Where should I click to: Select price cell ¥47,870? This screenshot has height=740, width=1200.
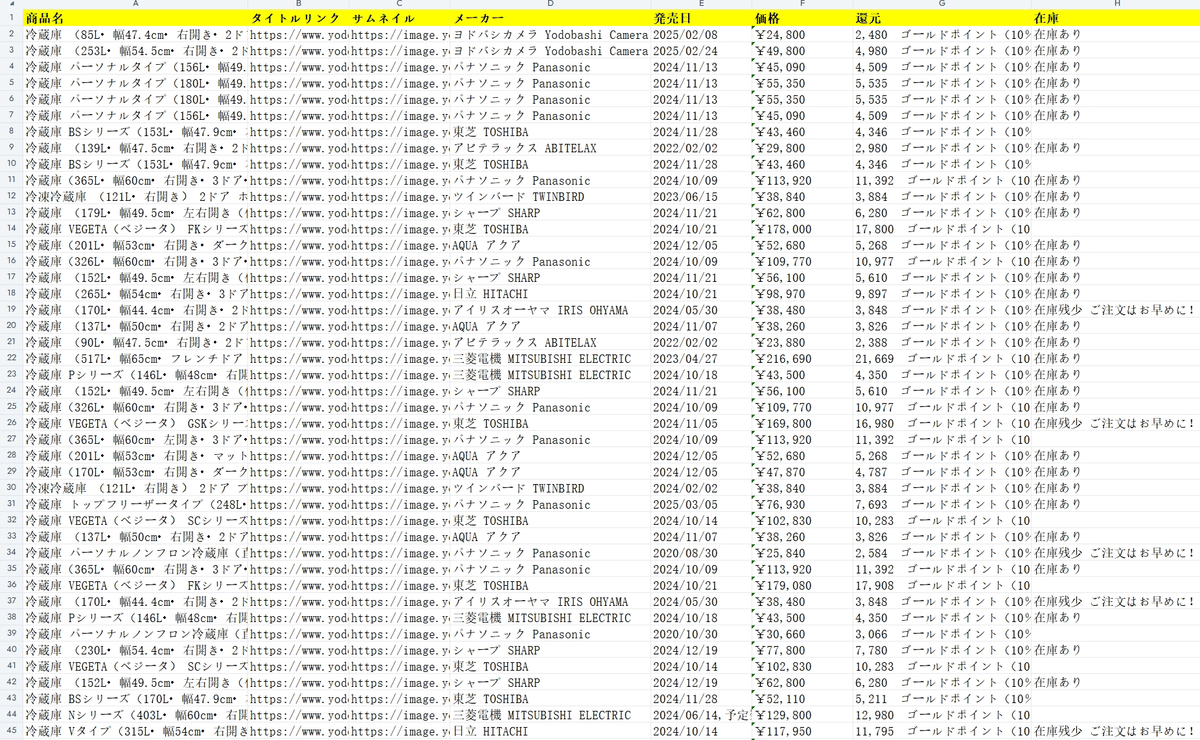click(x=802, y=472)
